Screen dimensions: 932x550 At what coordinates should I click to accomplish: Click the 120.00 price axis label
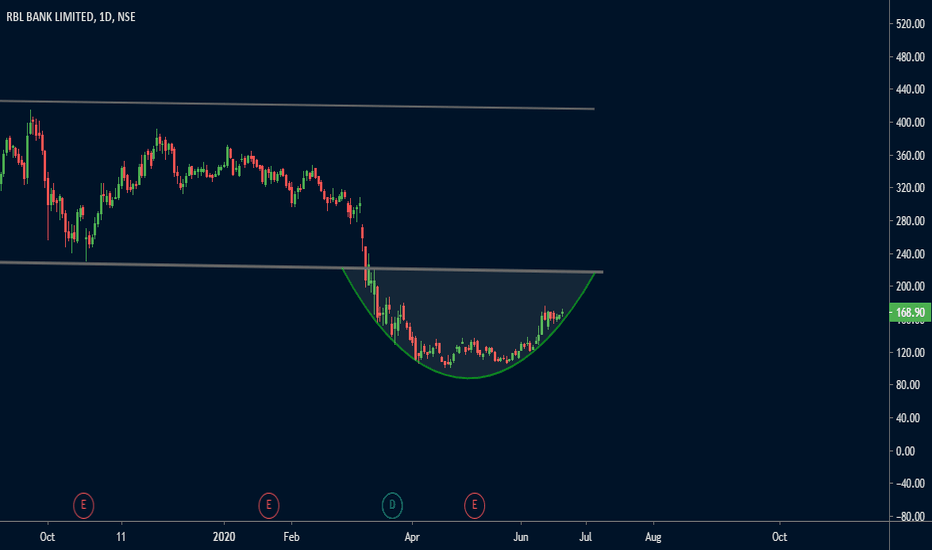click(910, 353)
